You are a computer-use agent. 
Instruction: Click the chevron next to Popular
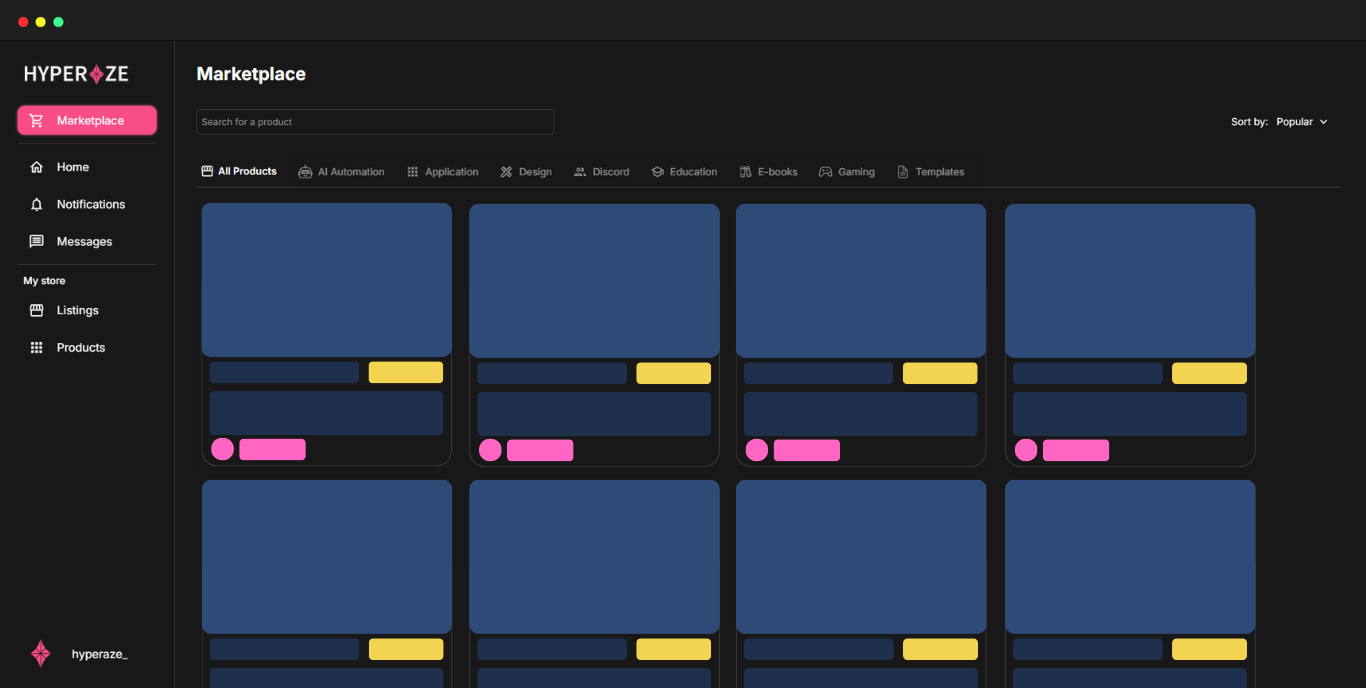point(1323,122)
